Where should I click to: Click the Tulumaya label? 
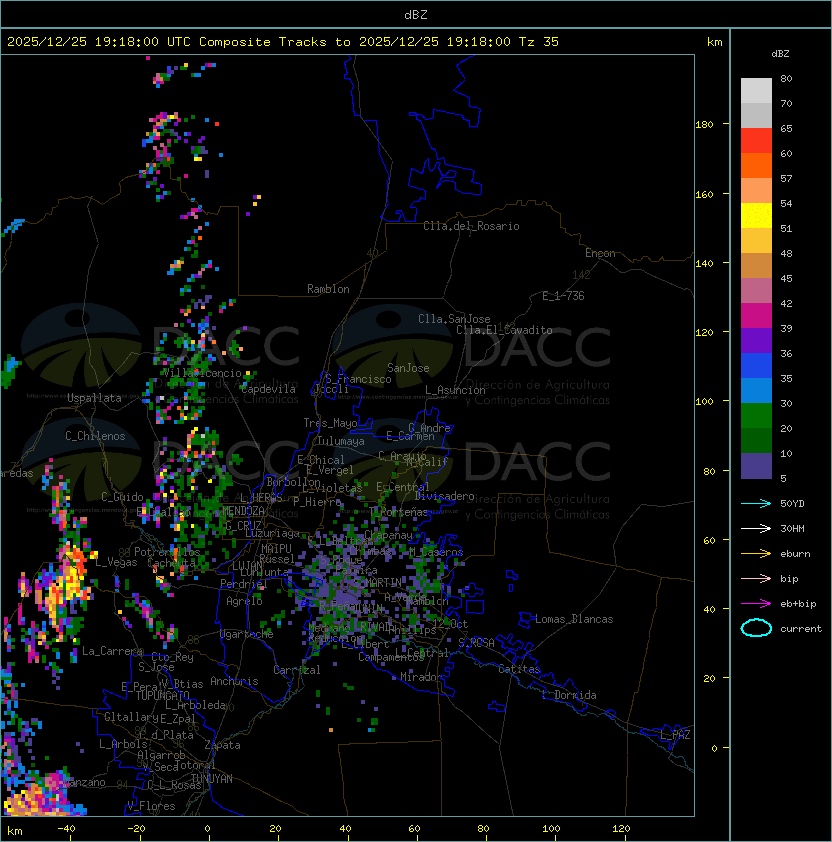tap(341, 441)
